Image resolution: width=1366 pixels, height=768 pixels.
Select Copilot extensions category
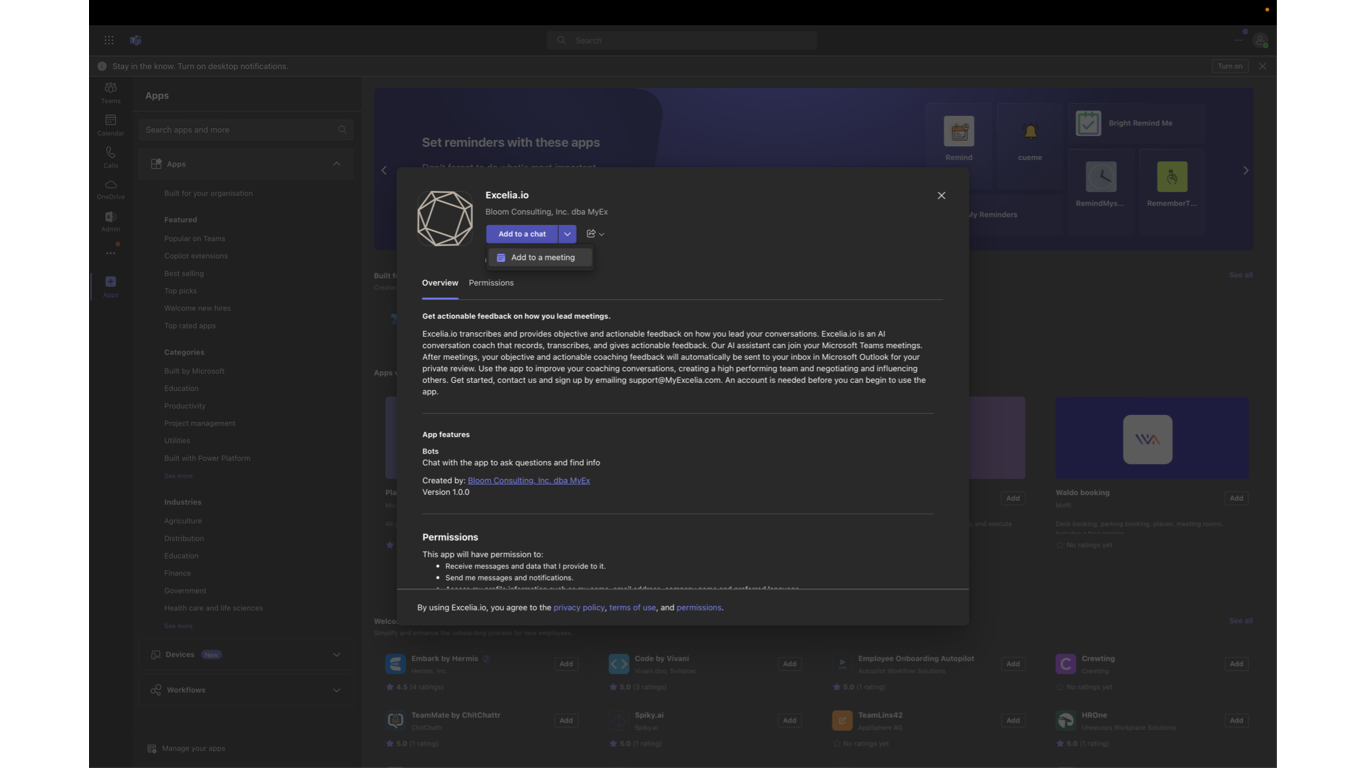[x=196, y=256]
